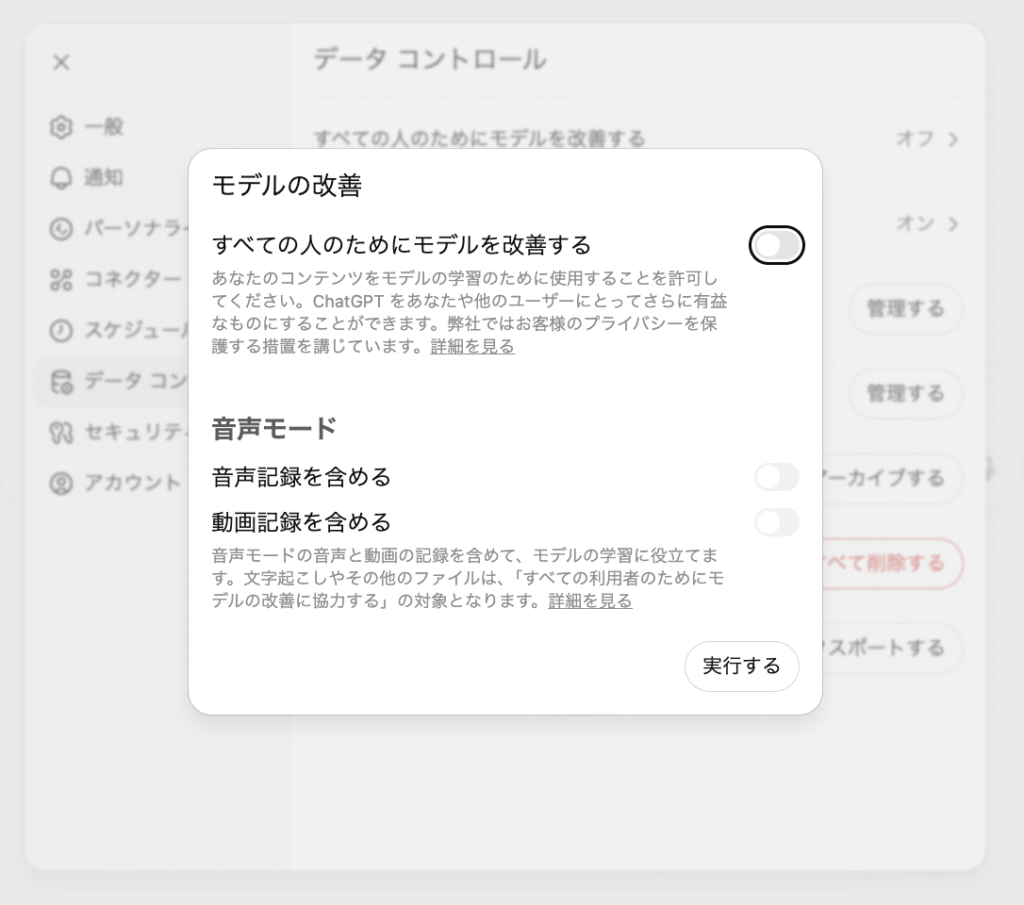This screenshot has height=905, width=1024.
Task: Click the Data Controls database icon
Action: 61,381
